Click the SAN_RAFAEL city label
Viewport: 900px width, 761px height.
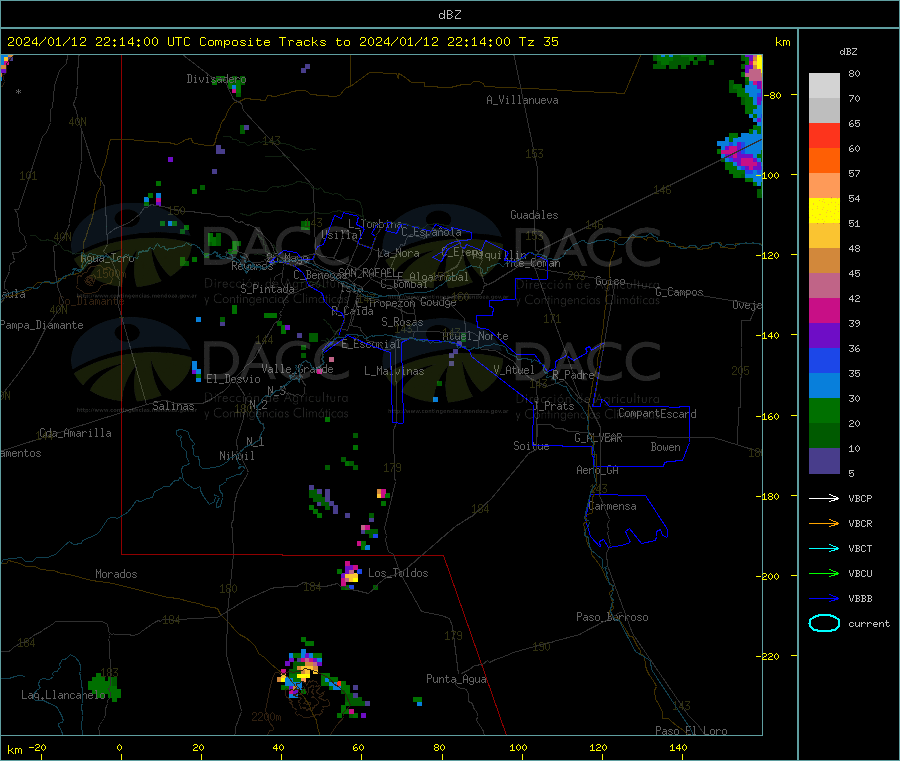coord(367,272)
